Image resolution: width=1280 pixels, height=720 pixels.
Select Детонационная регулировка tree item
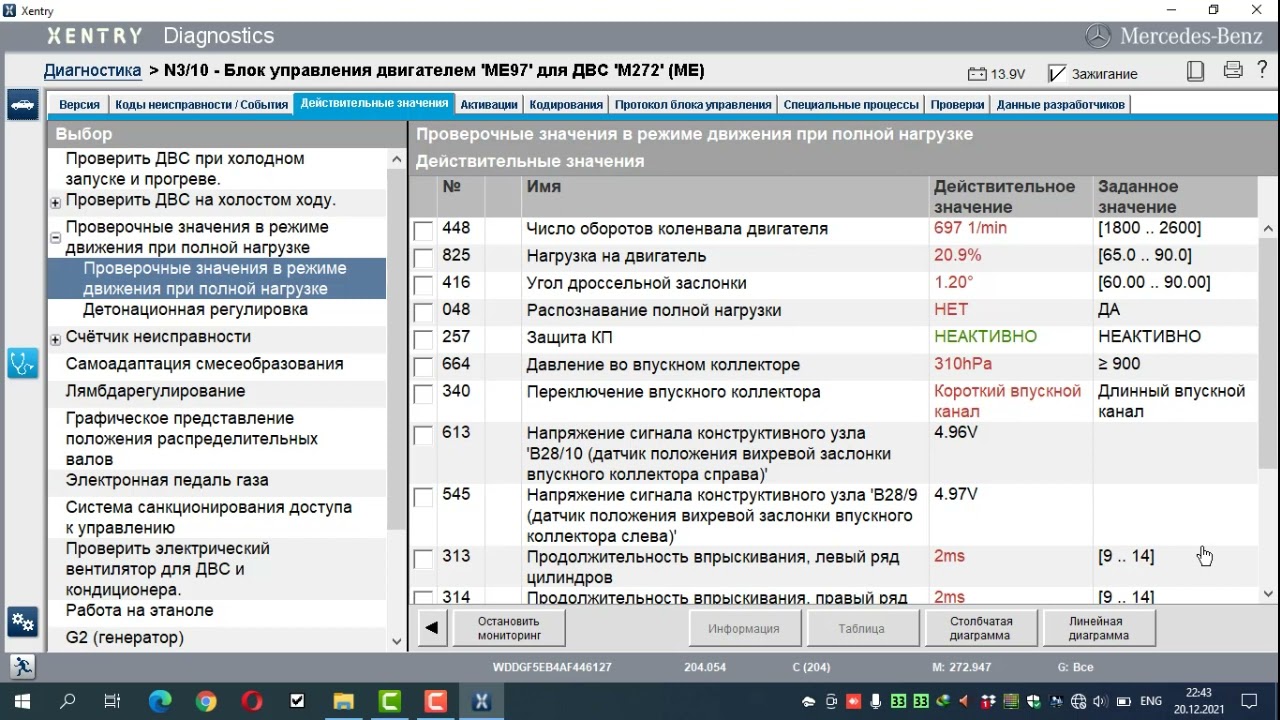point(195,310)
